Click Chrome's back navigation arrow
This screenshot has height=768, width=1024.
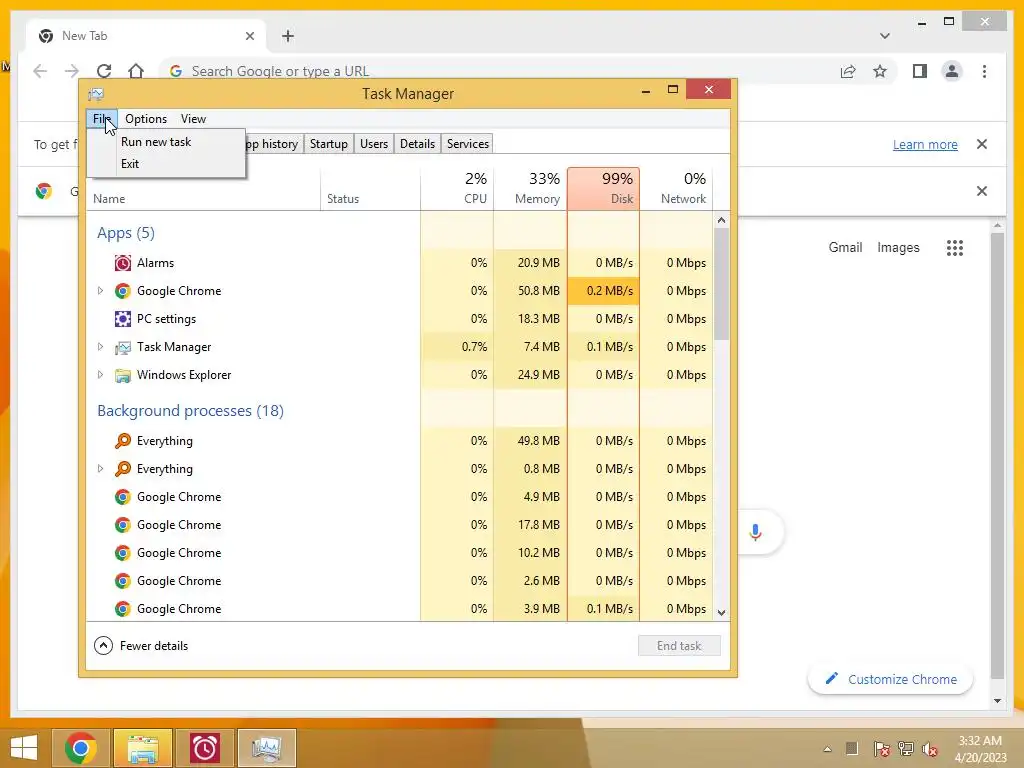pyautogui.click(x=40, y=71)
